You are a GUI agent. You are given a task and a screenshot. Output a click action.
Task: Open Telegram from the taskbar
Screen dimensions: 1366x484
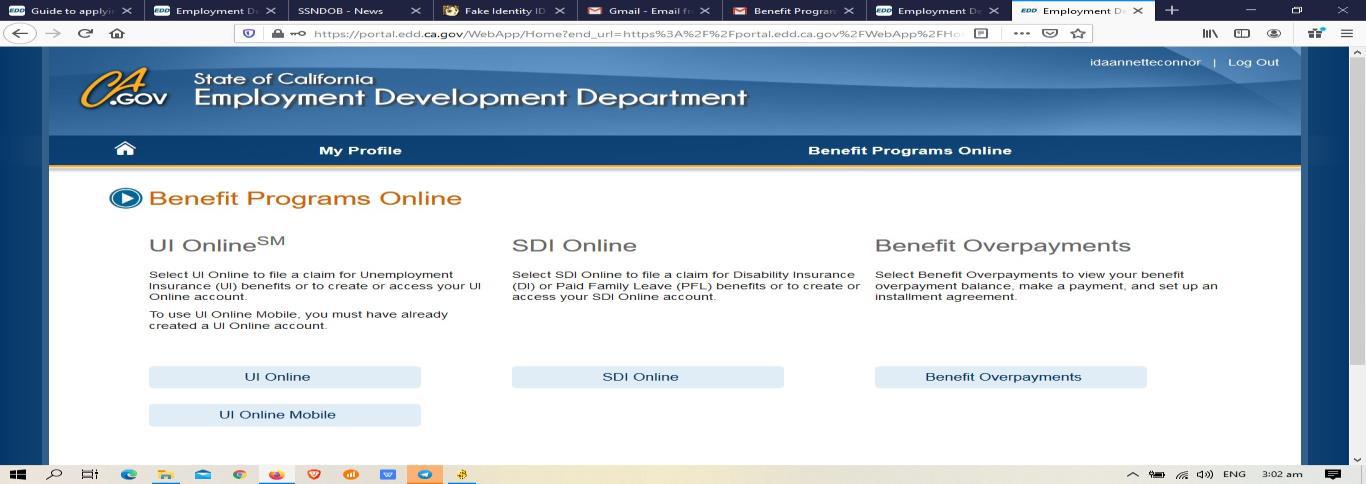point(424,475)
